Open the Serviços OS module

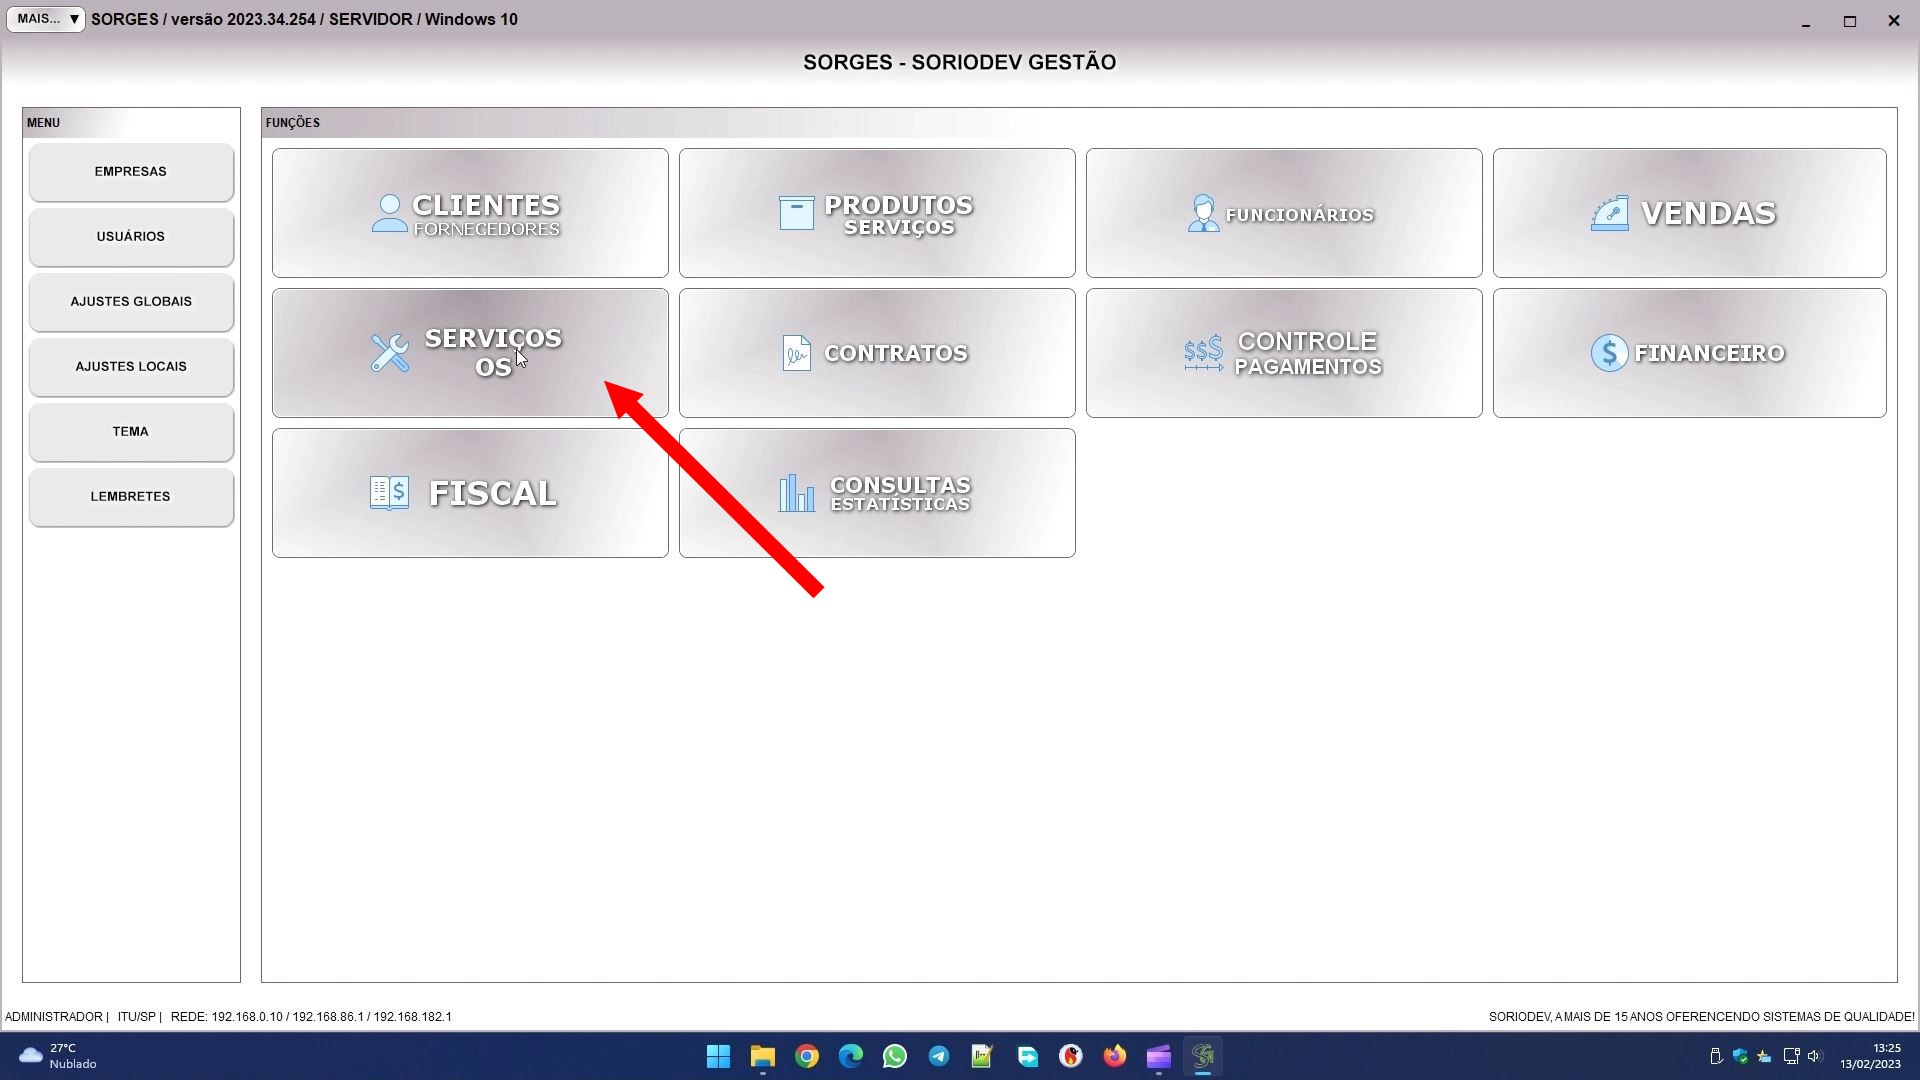click(x=470, y=353)
